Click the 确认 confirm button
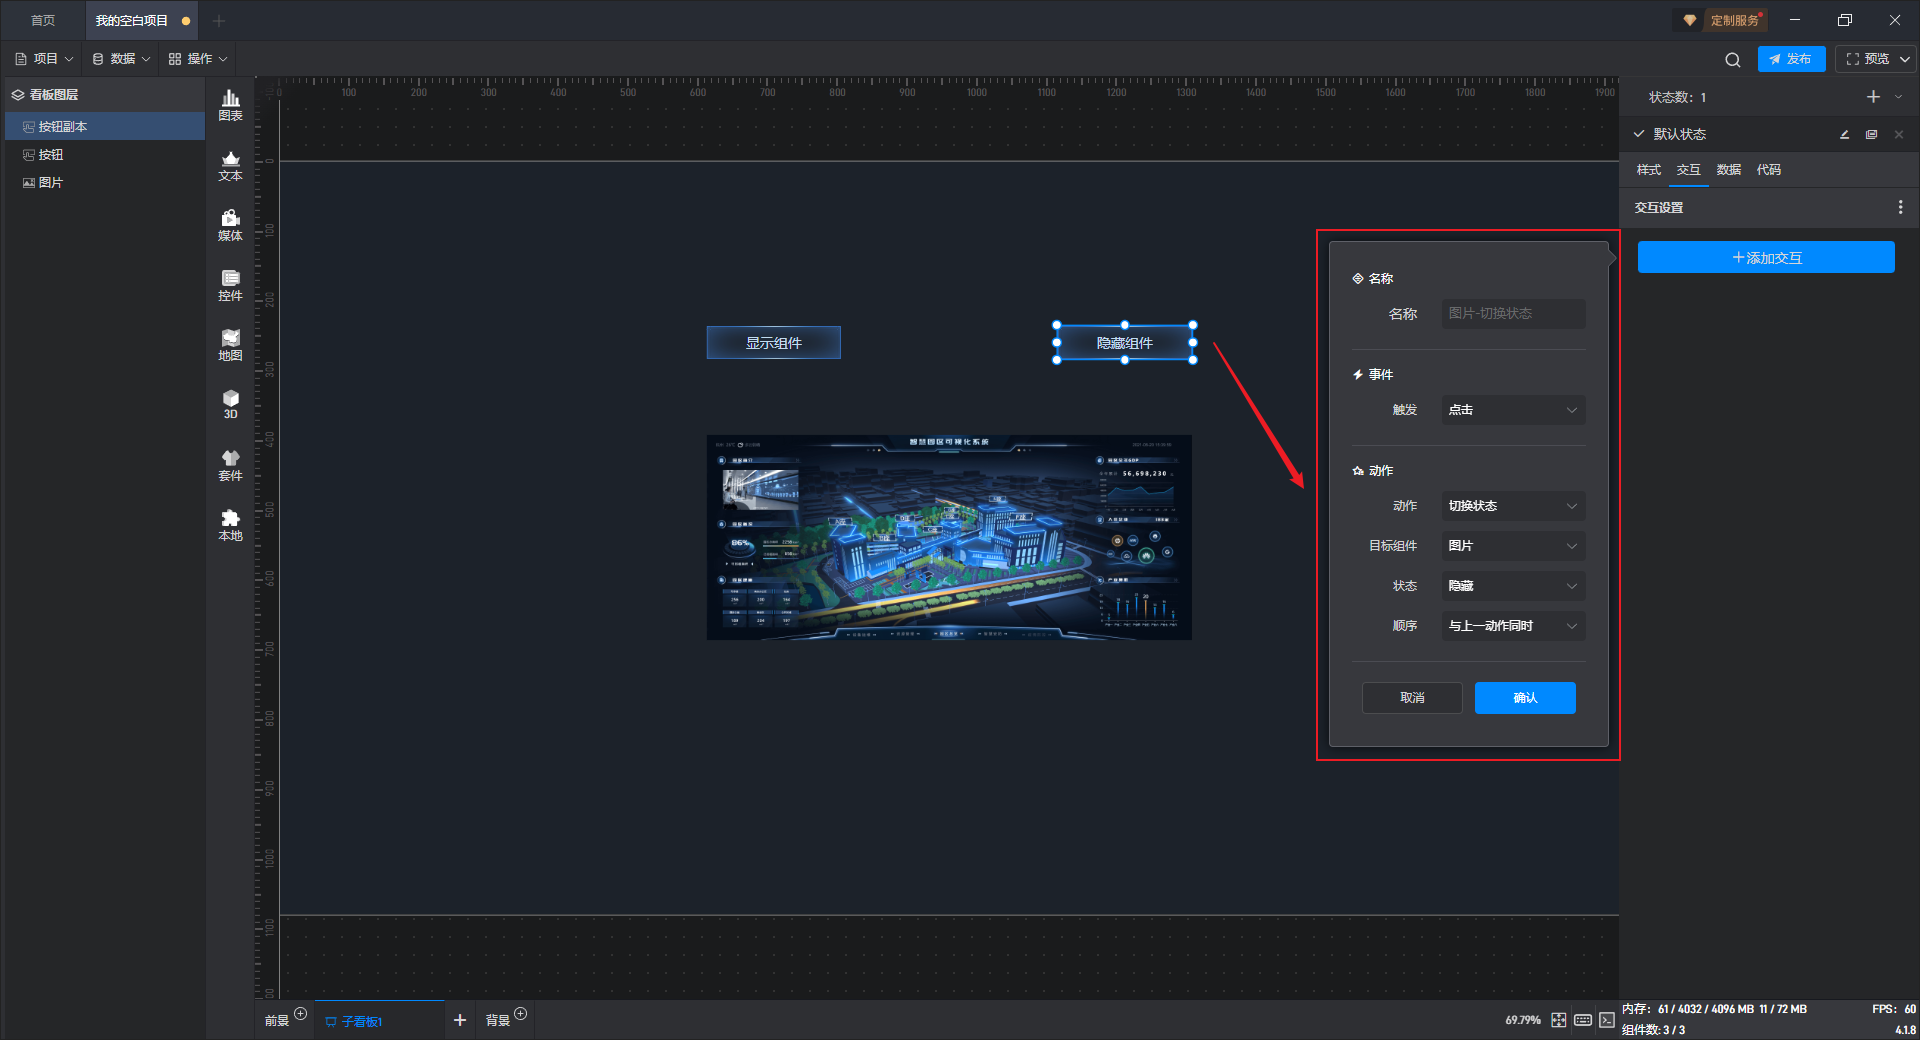Image resolution: width=1920 pixels, height=1040 pixels. pos(1524,698)
